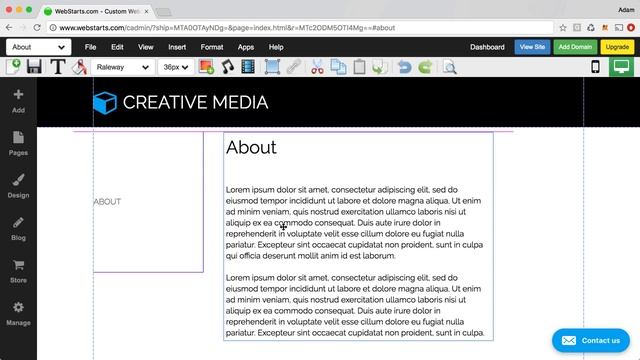
Task: Click the blue cube logo image
Action: pyautogui.click(x=105, y=103)
